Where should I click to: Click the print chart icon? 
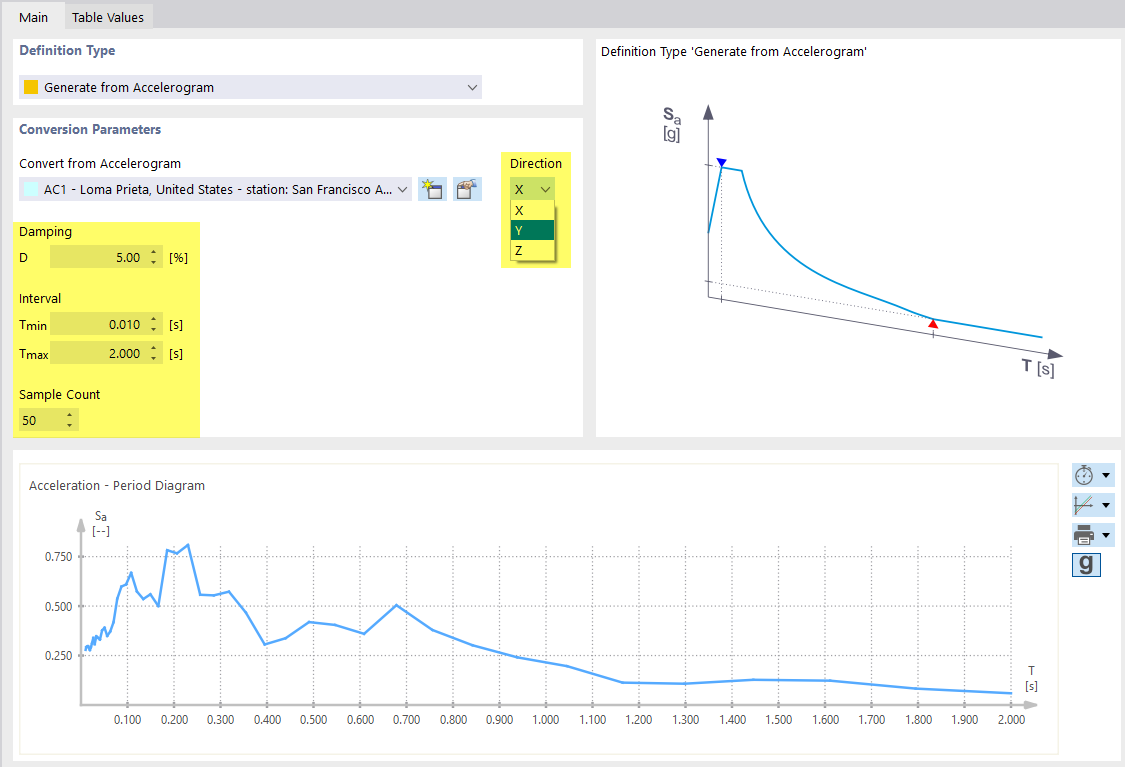pyautogui.click(x=1083, y=534)
